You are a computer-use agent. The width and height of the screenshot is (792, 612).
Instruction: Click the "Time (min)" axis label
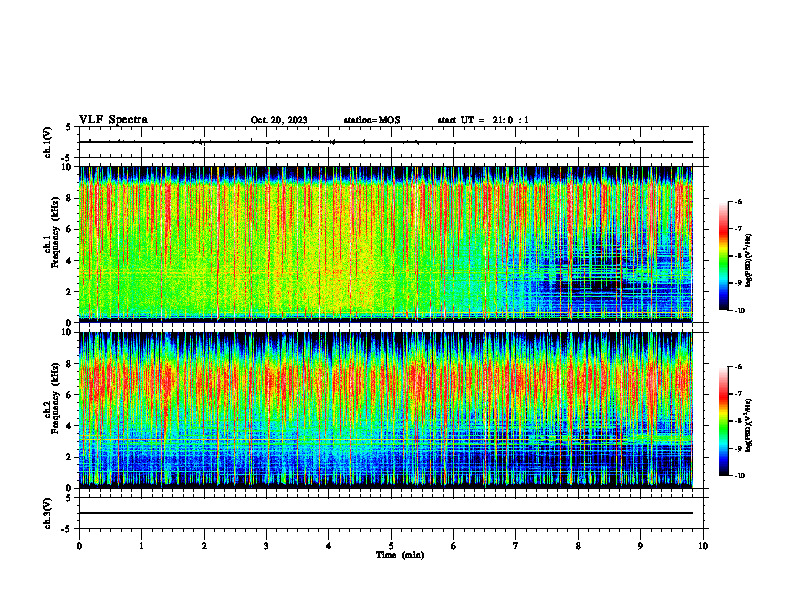[400, 555]
